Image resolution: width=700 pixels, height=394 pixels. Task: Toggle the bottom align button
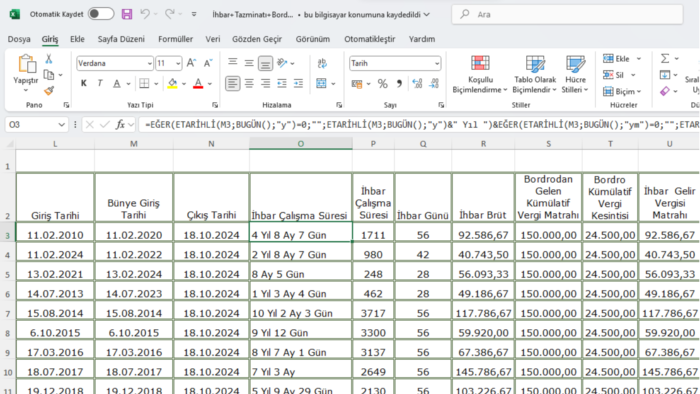265,63
